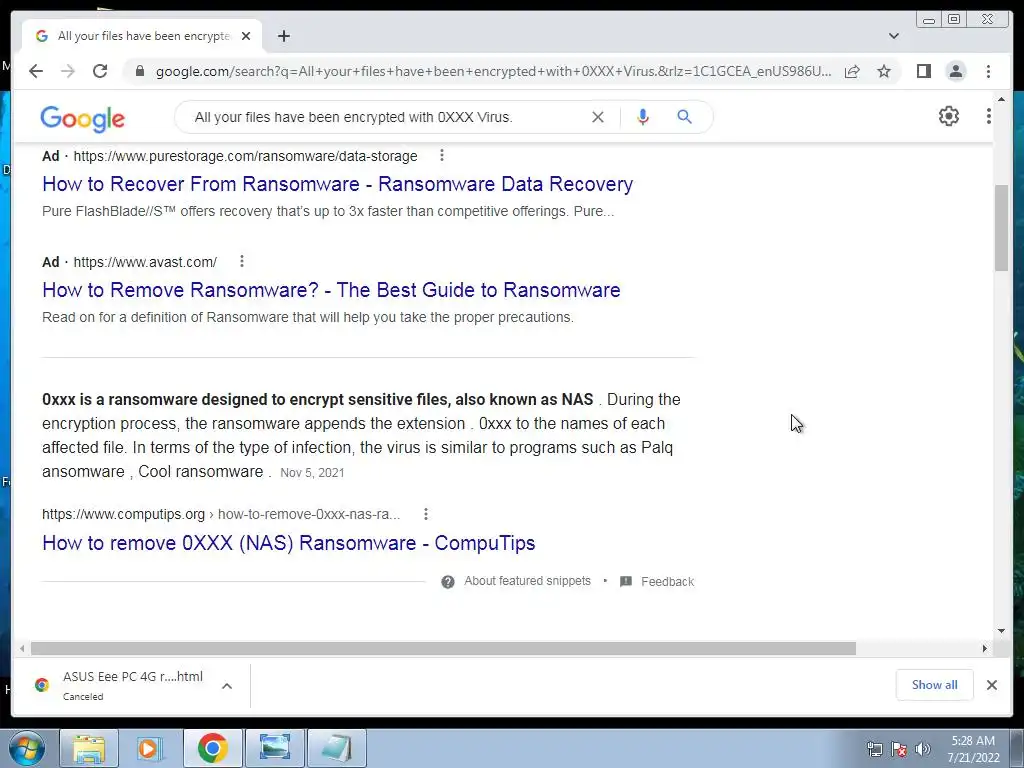Bookmark this tab with the star
This screenshot has height=768, width=1024.
click(884, 71)
